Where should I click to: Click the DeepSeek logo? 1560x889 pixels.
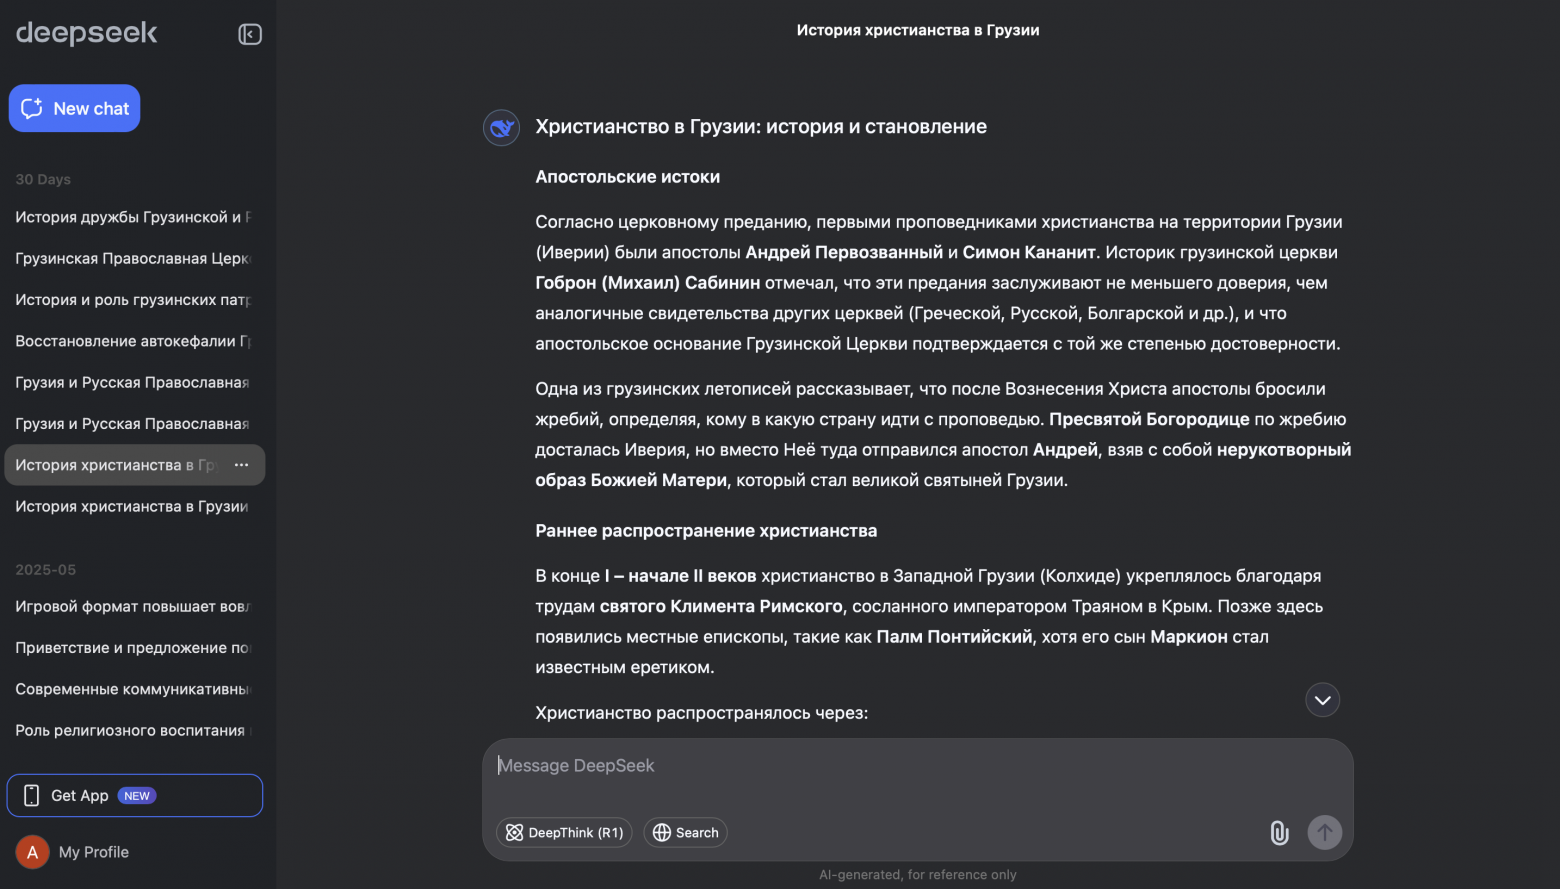[x=87, y=33]
